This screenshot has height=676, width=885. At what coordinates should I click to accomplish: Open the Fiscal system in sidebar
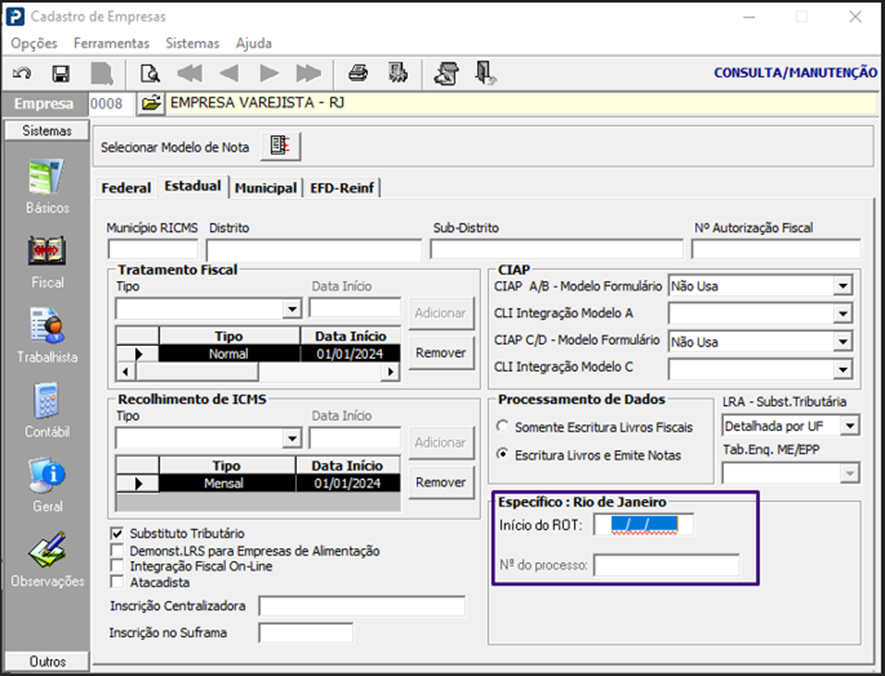[x=47, y=252]
